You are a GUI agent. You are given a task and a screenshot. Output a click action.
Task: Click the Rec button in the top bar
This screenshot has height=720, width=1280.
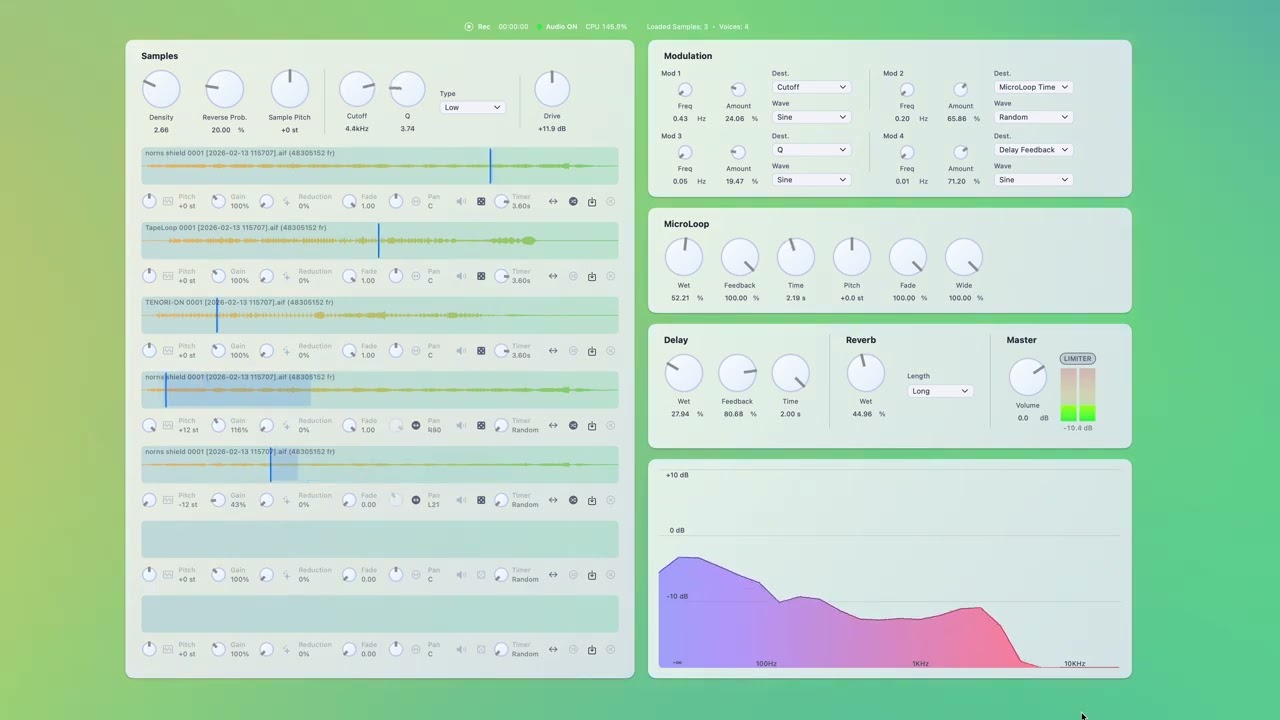(478, 27)
